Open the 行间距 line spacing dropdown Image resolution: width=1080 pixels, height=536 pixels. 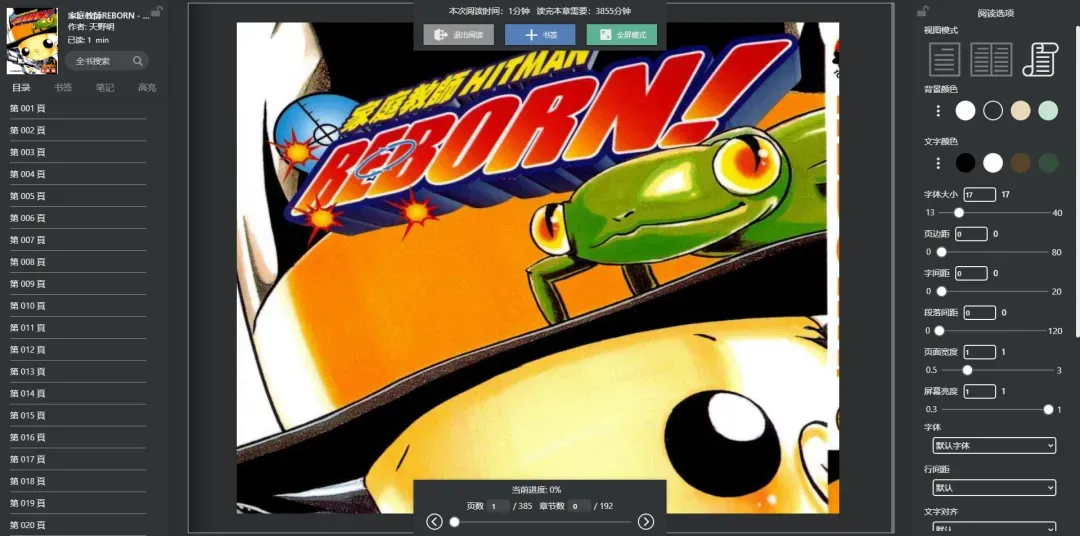(994, 488)
